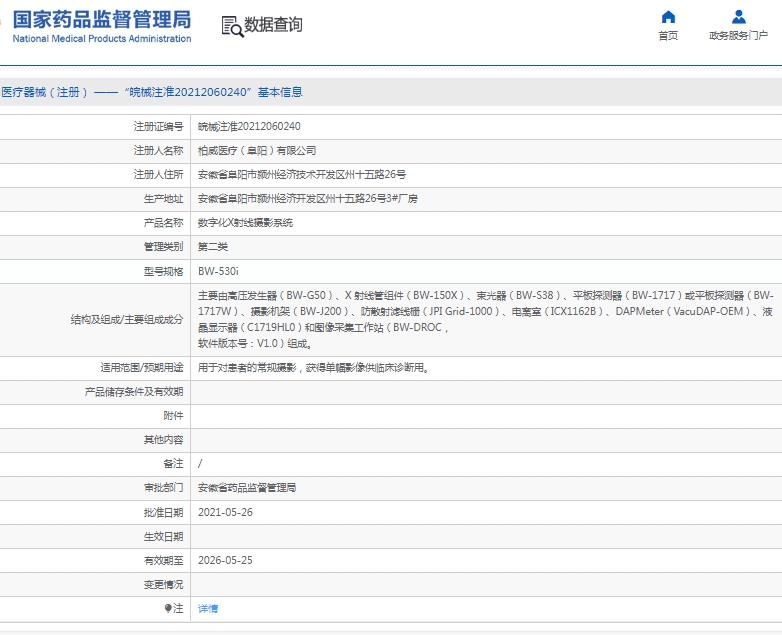Click the 变更情况 row label
Viewport: 782px width, 635px height.
[x=164, y=585]
